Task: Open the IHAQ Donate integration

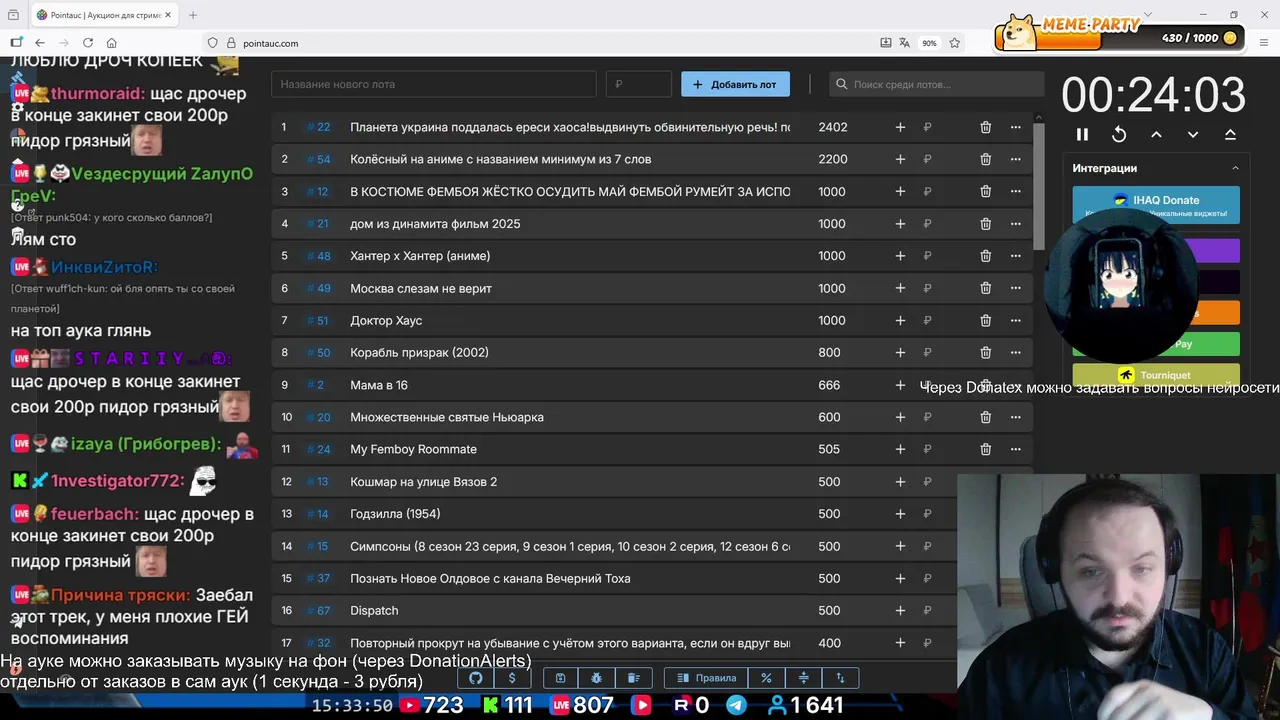Action: click(x=1156, y=204)
